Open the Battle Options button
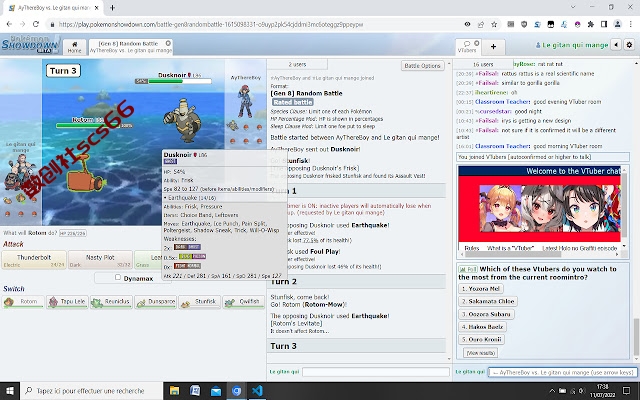The width and height of the screenshot is (640, 400). click(x=422, y=66)
